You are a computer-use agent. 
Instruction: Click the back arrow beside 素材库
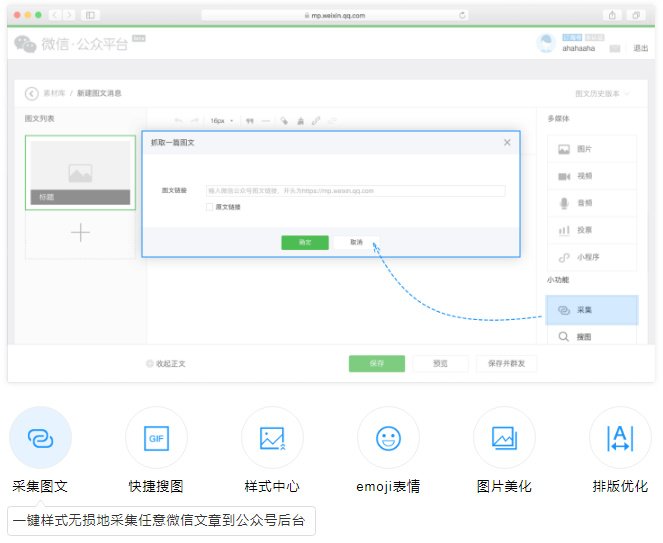[31, 93]
